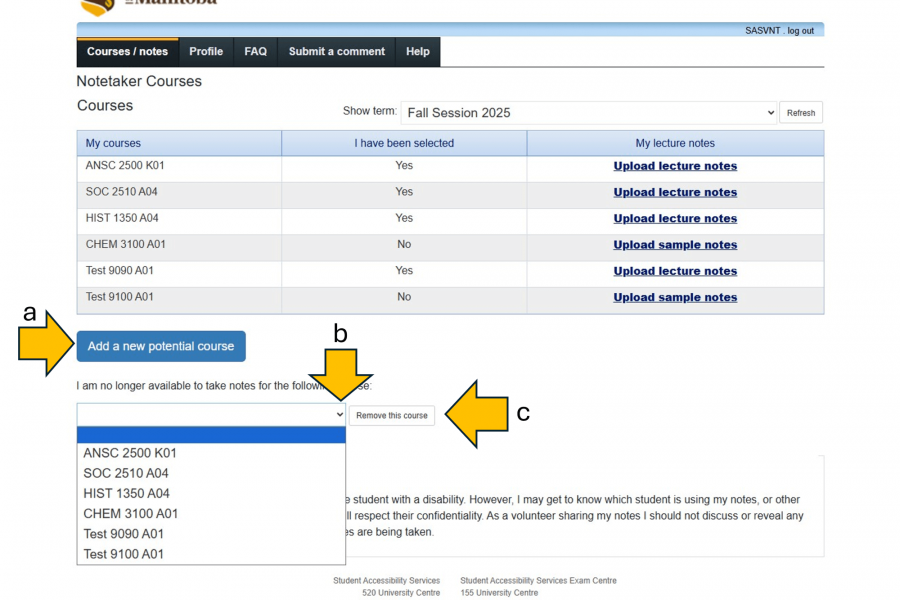Upload lecture notes for SOC 2510 A04
This screenshot has width=900, height=600.
(675, 192)
